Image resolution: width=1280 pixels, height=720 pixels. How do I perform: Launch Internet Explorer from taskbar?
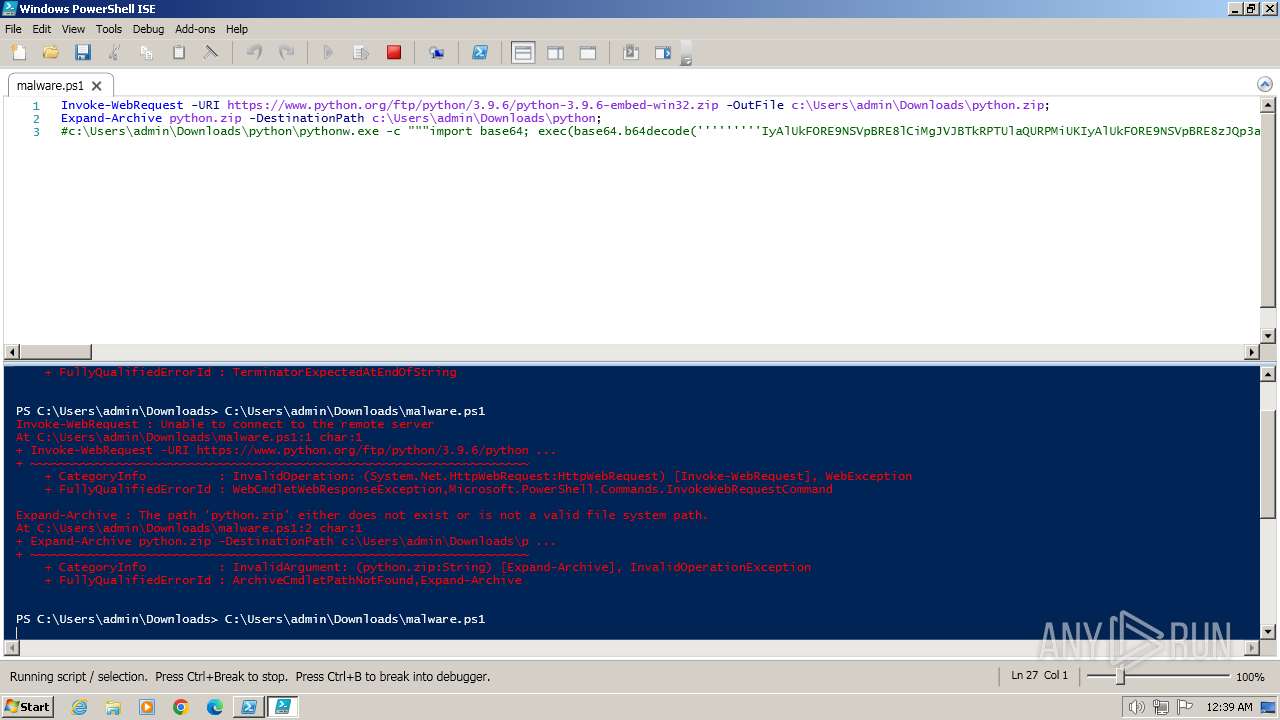(x=79, y=707)
